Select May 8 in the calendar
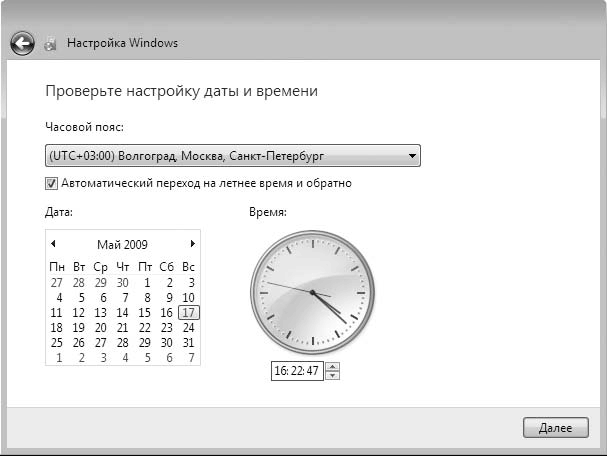607x456 pixels. 147,297
